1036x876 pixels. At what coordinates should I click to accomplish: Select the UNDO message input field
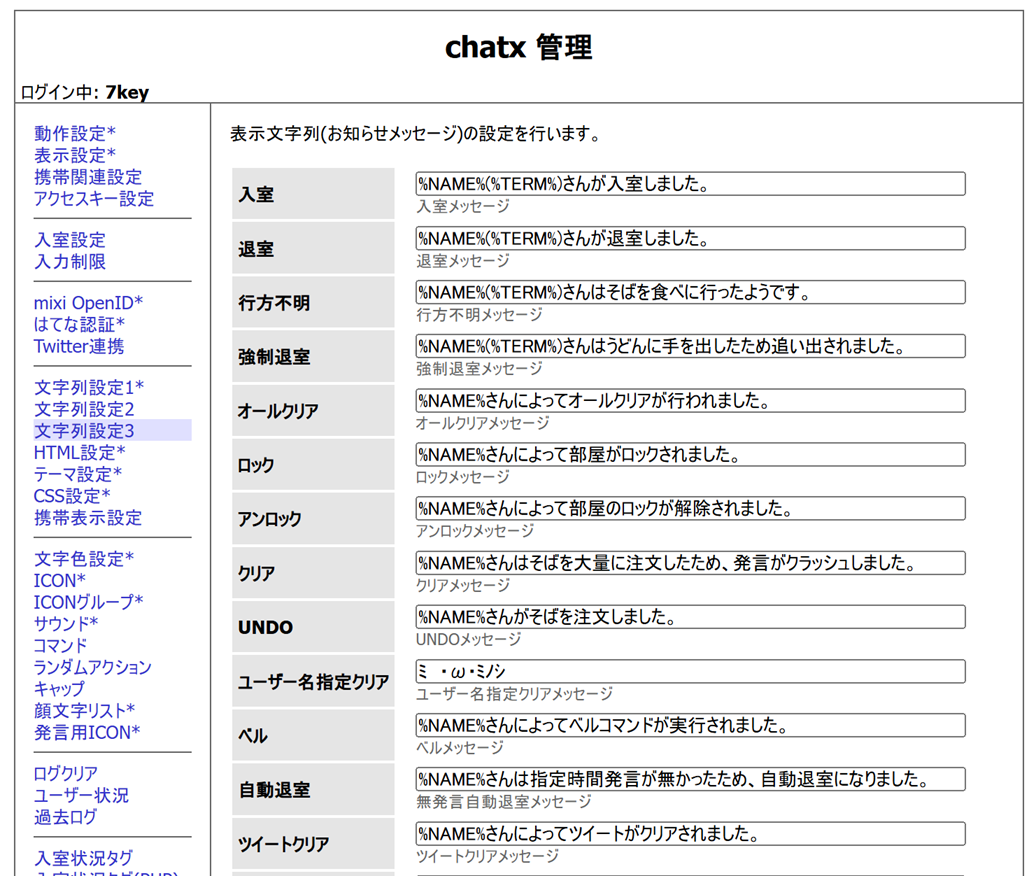pyautogui.click(x=690, y=616)
